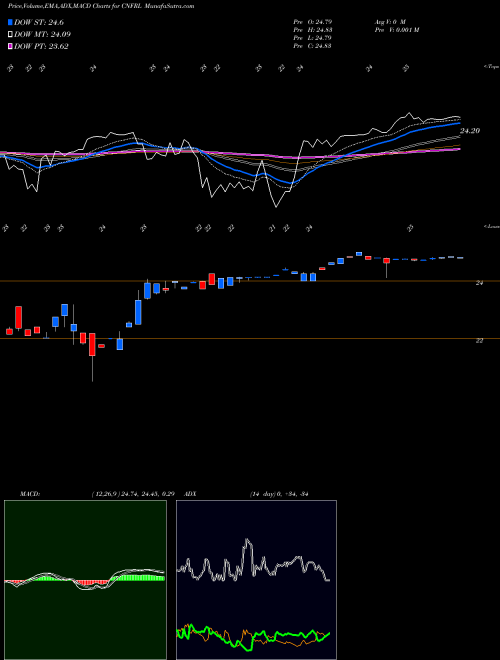Click the MACD heading label
The height and width of the screenshot is (660, 500).
coord(30,494)
